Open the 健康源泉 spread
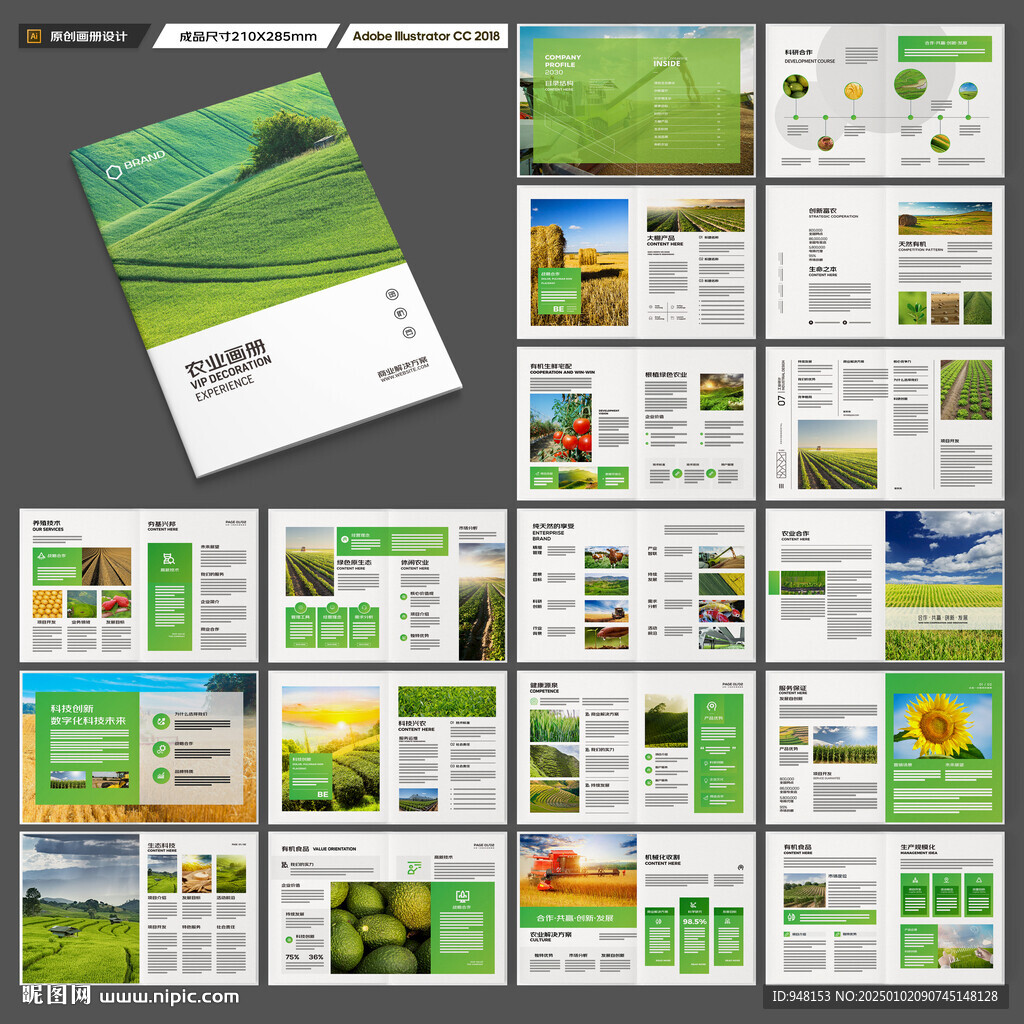This screenshot has height=1024, width=1024. tap(636, 747)
